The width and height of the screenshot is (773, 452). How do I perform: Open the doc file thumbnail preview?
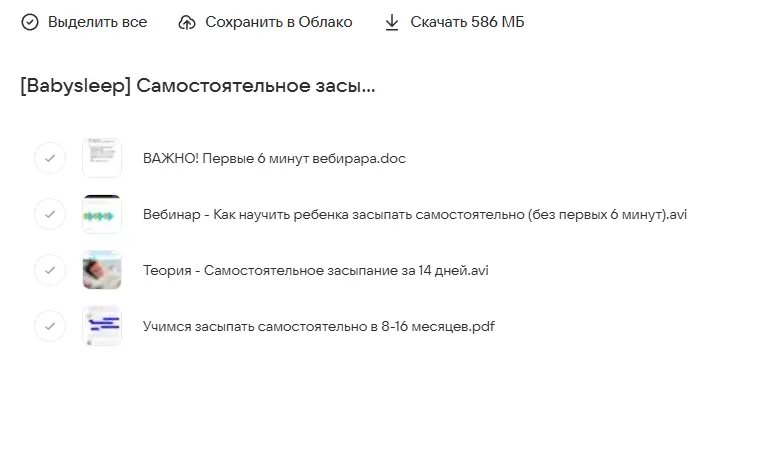[x=102, y=158]
